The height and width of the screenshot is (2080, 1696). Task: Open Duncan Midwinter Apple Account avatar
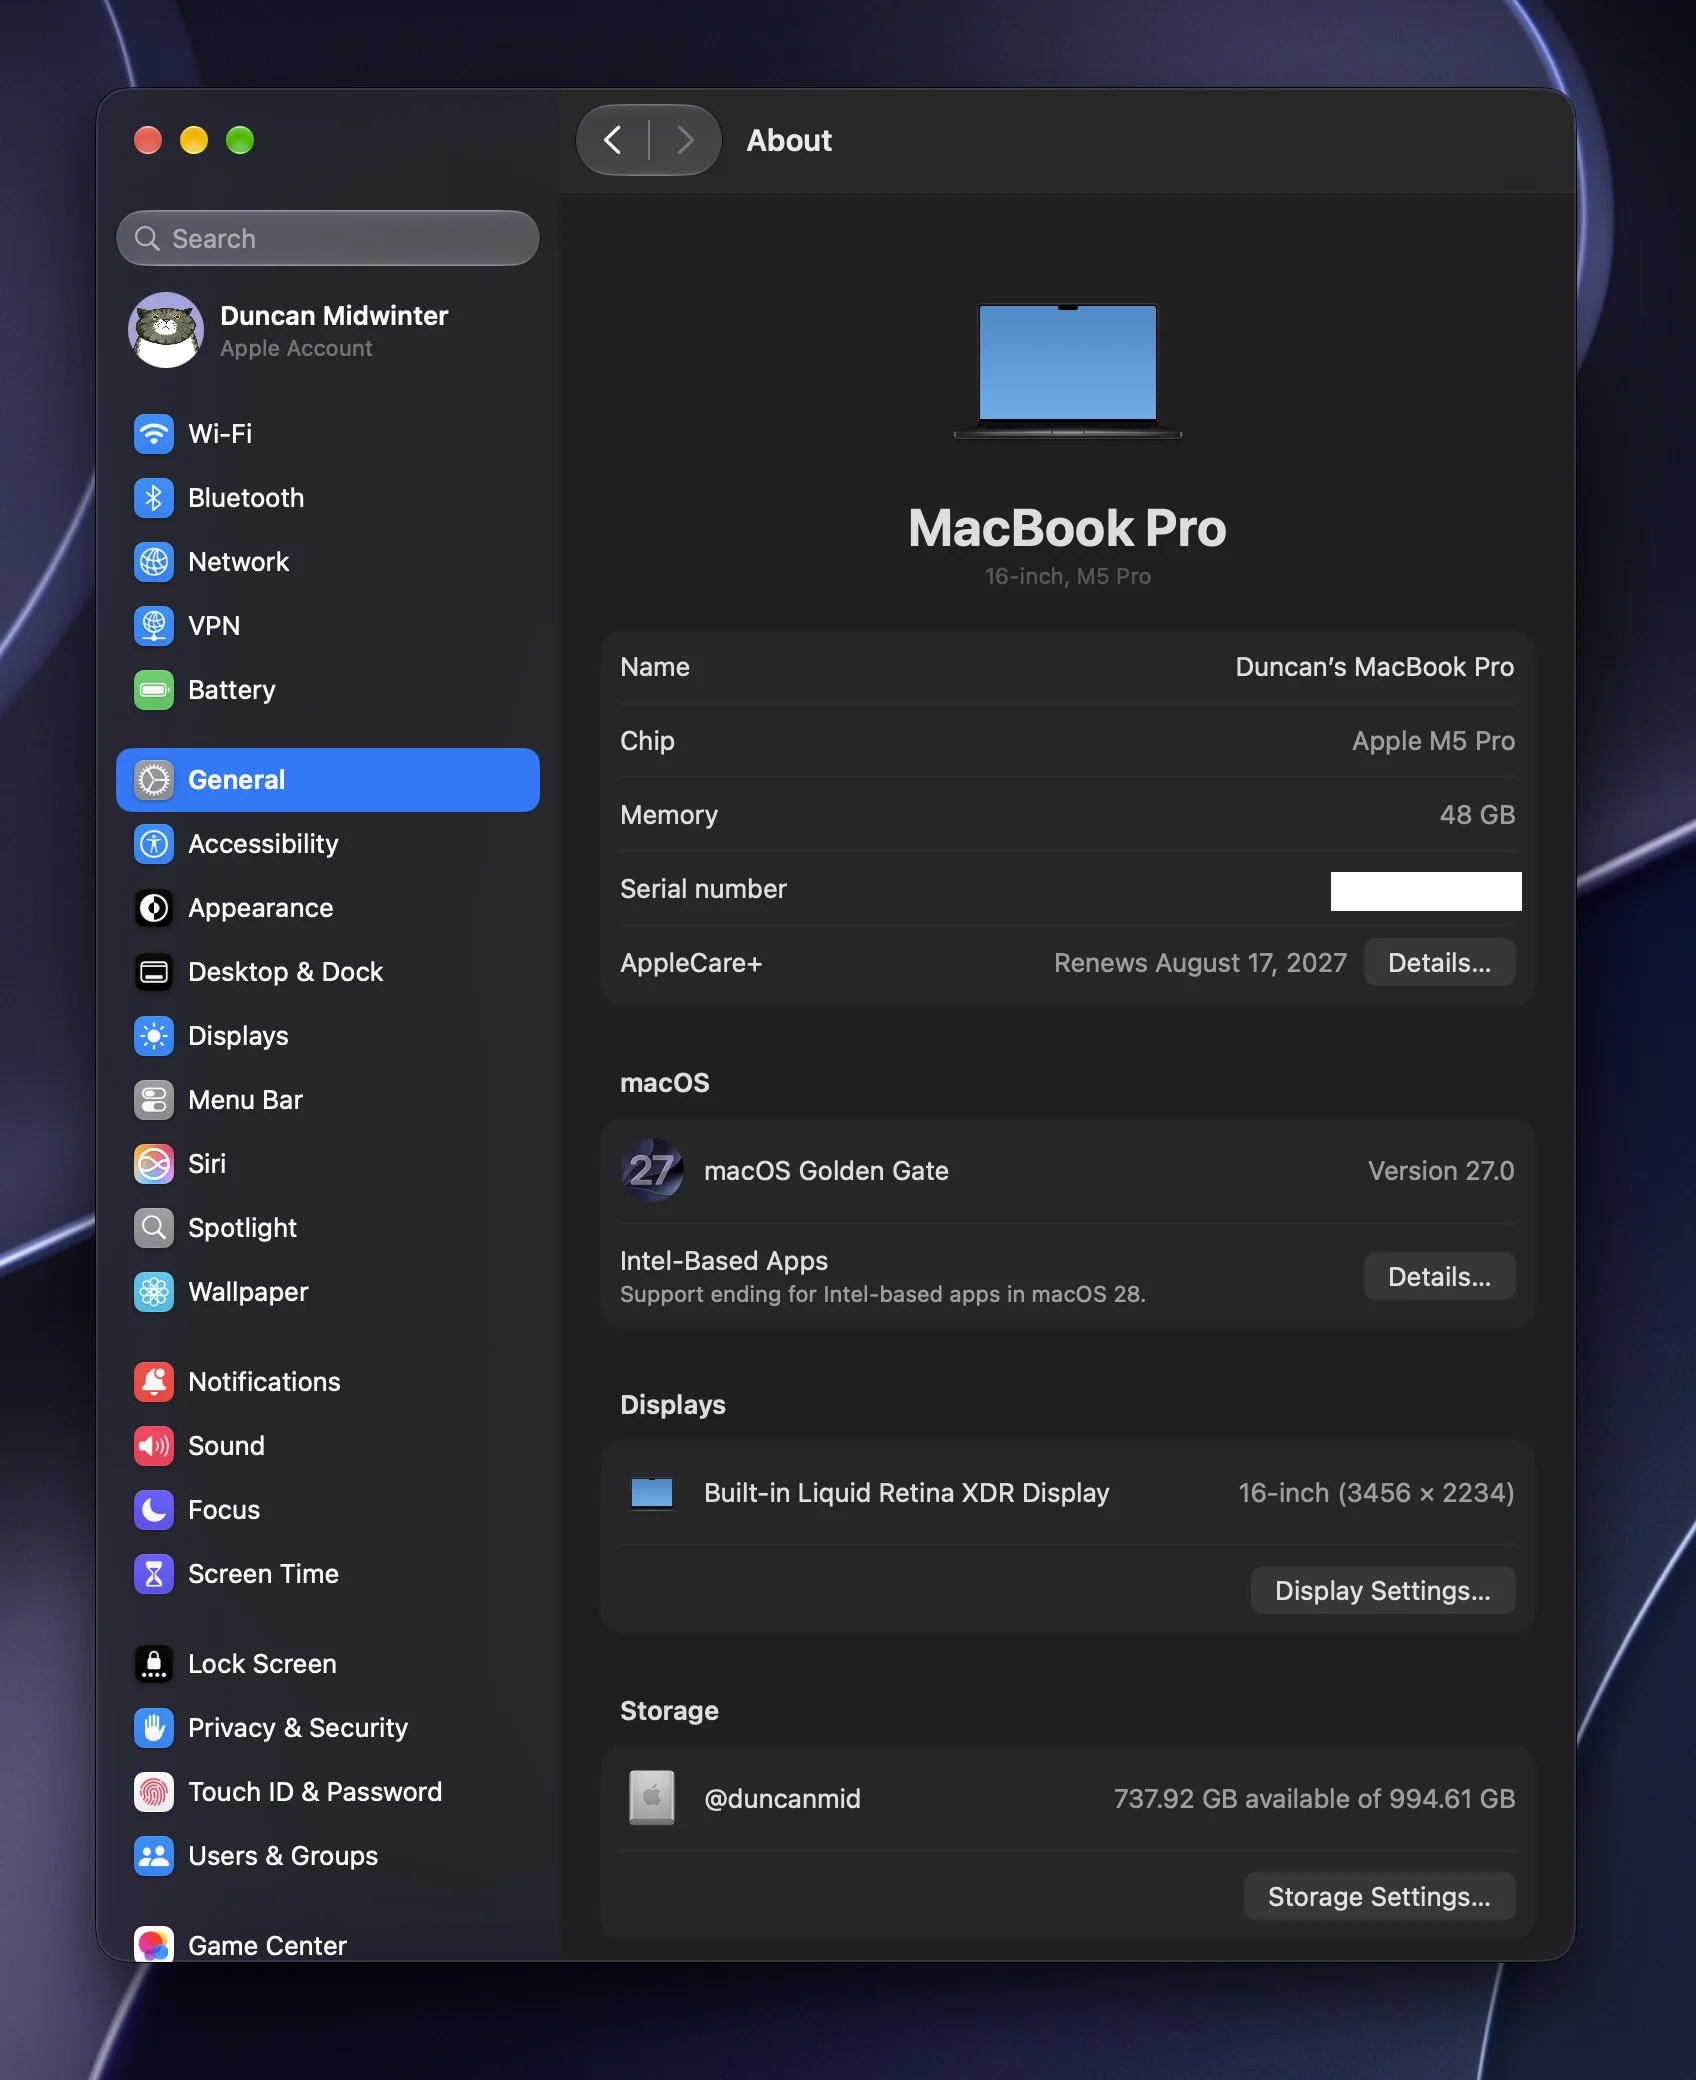coord(166,330)
